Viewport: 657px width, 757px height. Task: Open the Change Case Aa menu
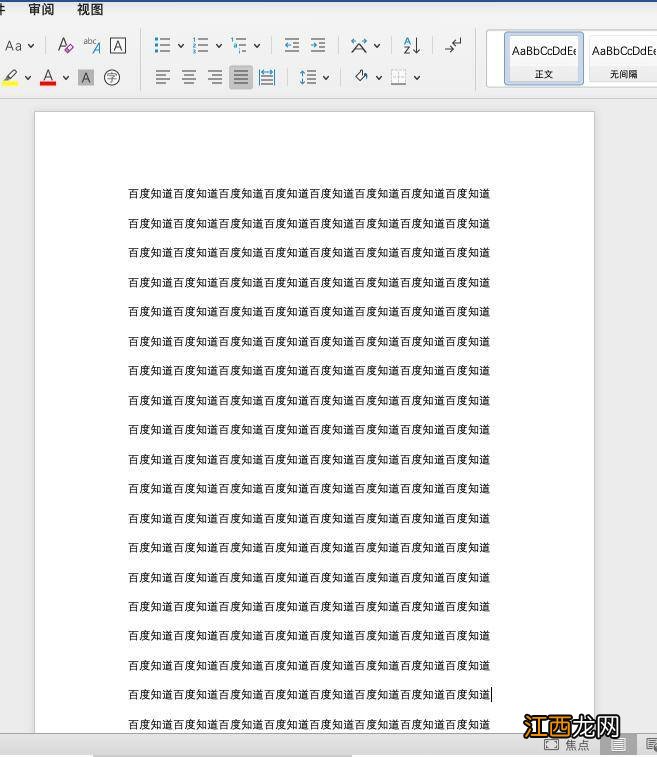pos(19,46)
